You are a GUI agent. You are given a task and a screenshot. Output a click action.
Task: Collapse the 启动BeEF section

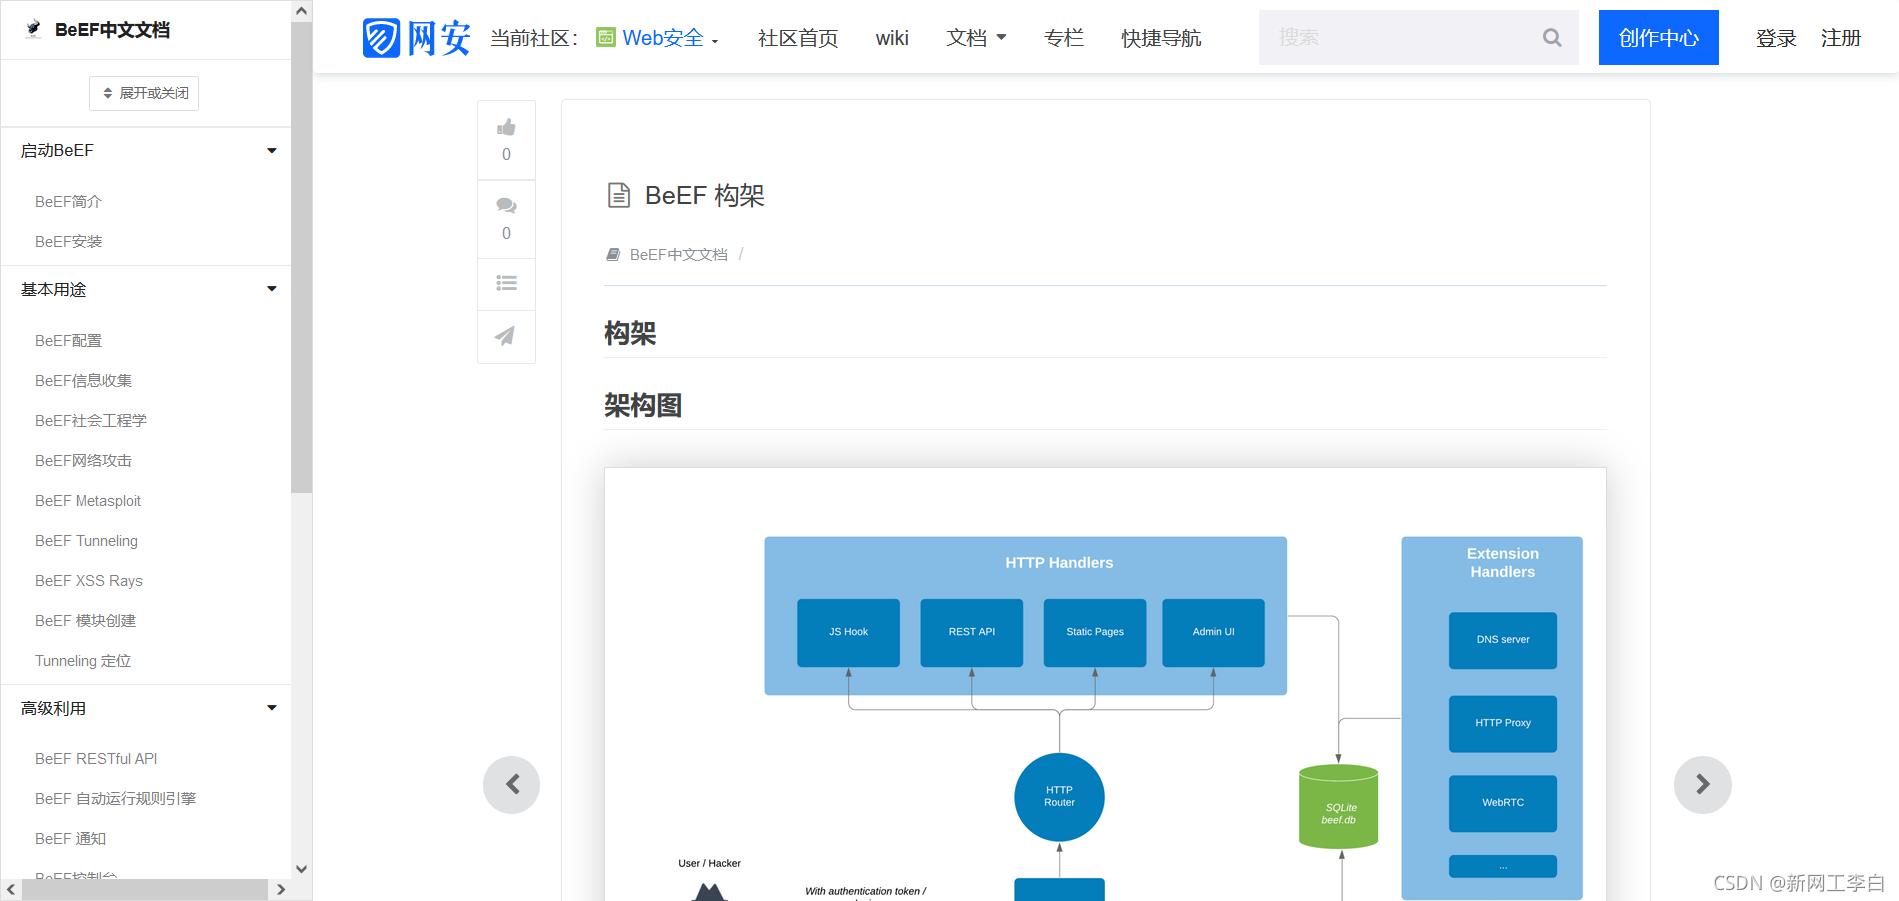271,151
